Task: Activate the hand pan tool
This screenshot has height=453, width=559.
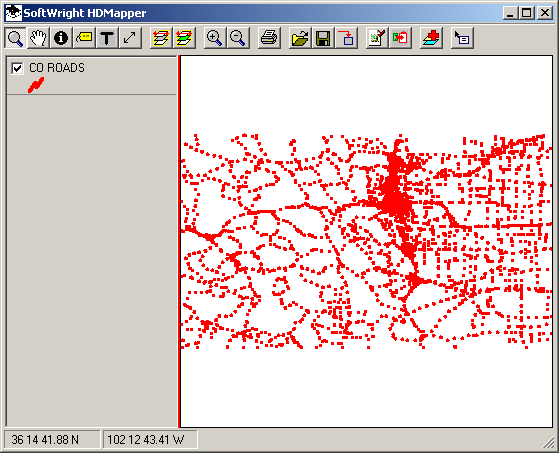Action: (38, 38)
